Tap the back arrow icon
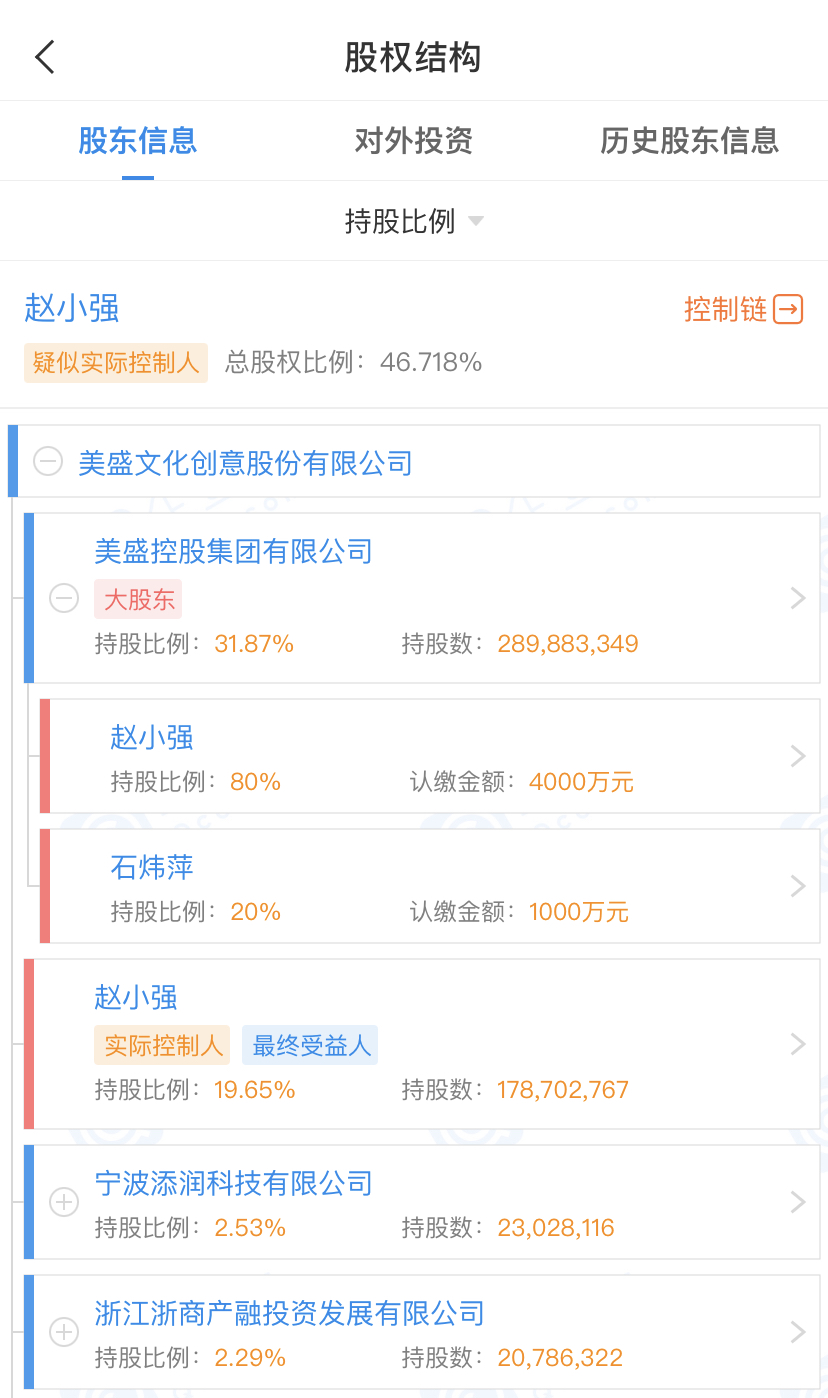The height and width of the screenshot is (1398, 828). (x=45, y=57)
